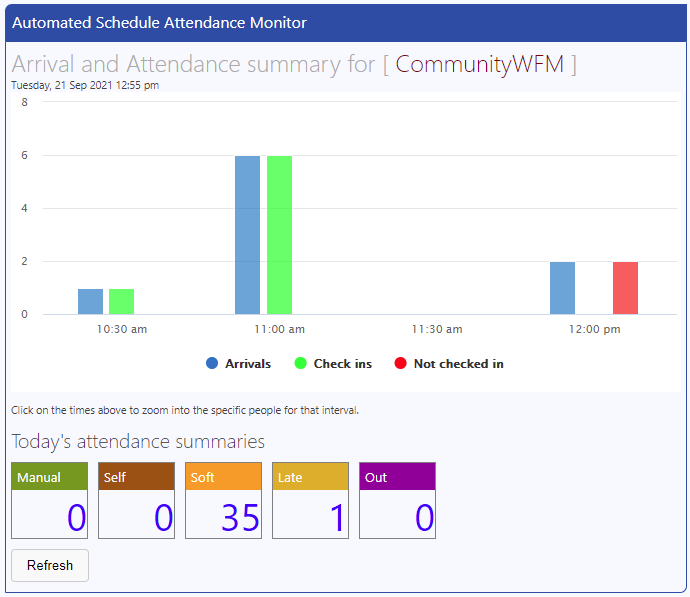This screenshot has width=690, height=597.
Task: Click the 10:30 am time label
Action: 122,329
